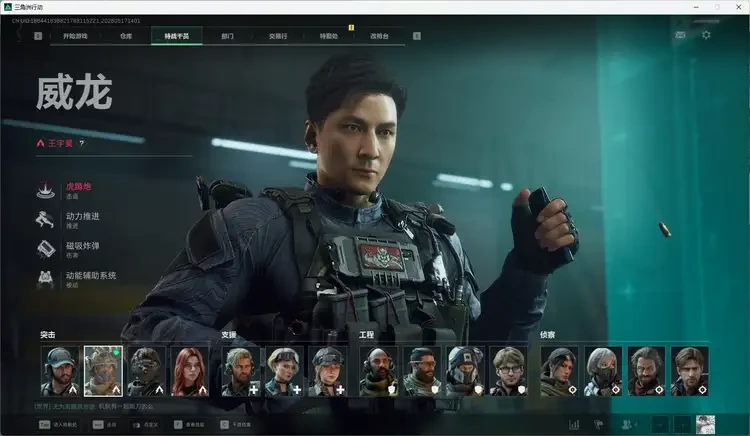The height and width of the screenshot is (436, 750).
Task: Click the second bottom key hint button
Action: [x=105, y=425]
